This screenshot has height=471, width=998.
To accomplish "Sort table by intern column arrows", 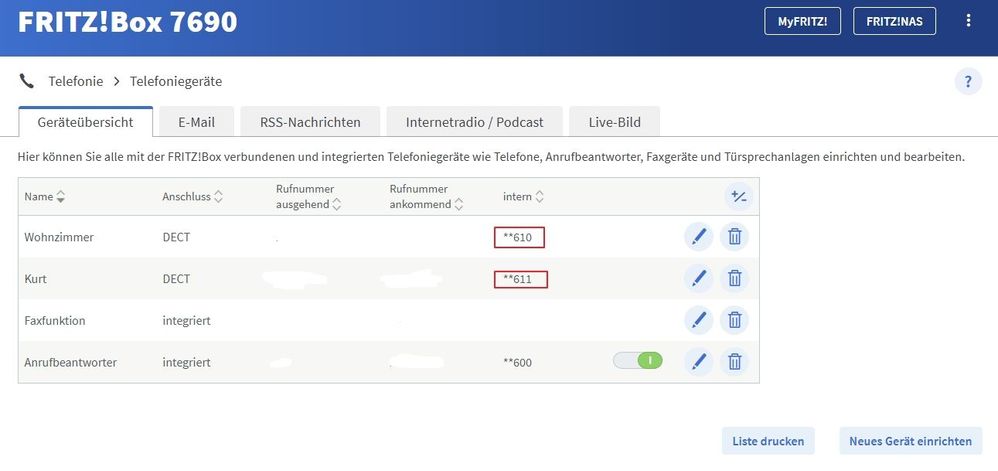I will coord(539,197).
